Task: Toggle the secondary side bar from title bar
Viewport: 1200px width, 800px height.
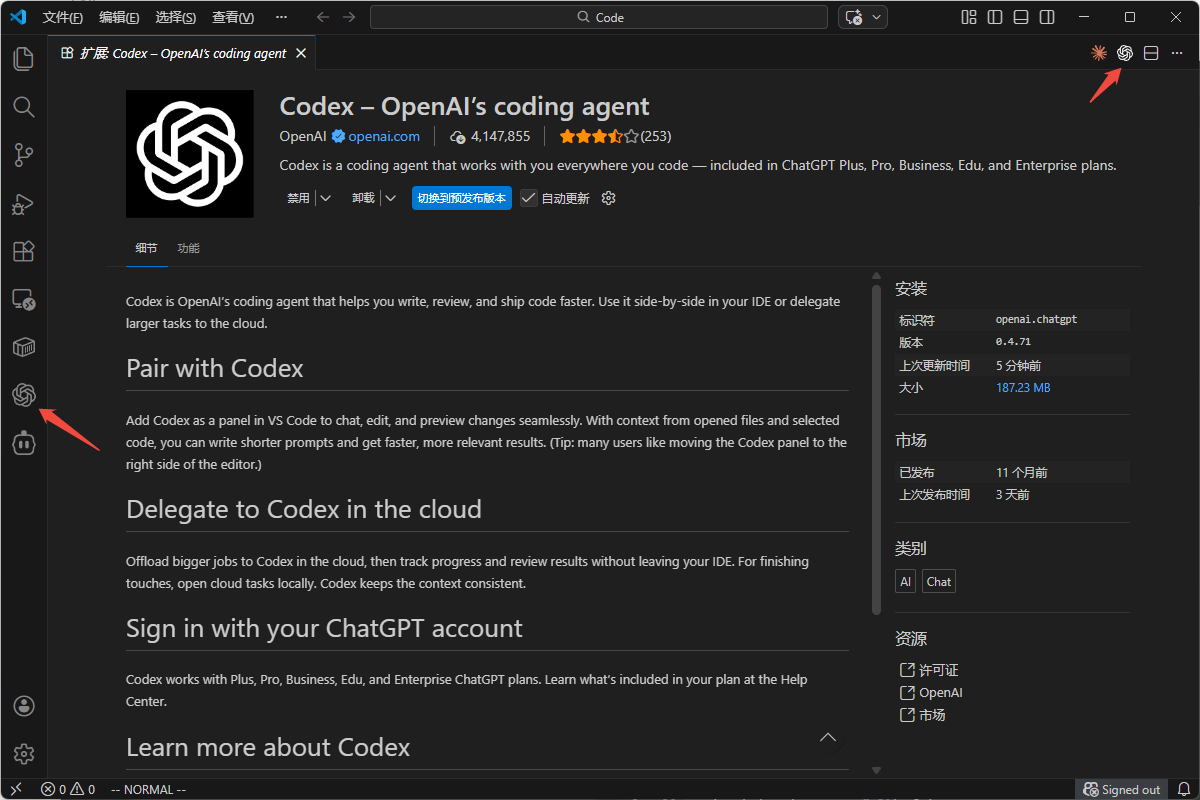Action: pos(1046,17)
